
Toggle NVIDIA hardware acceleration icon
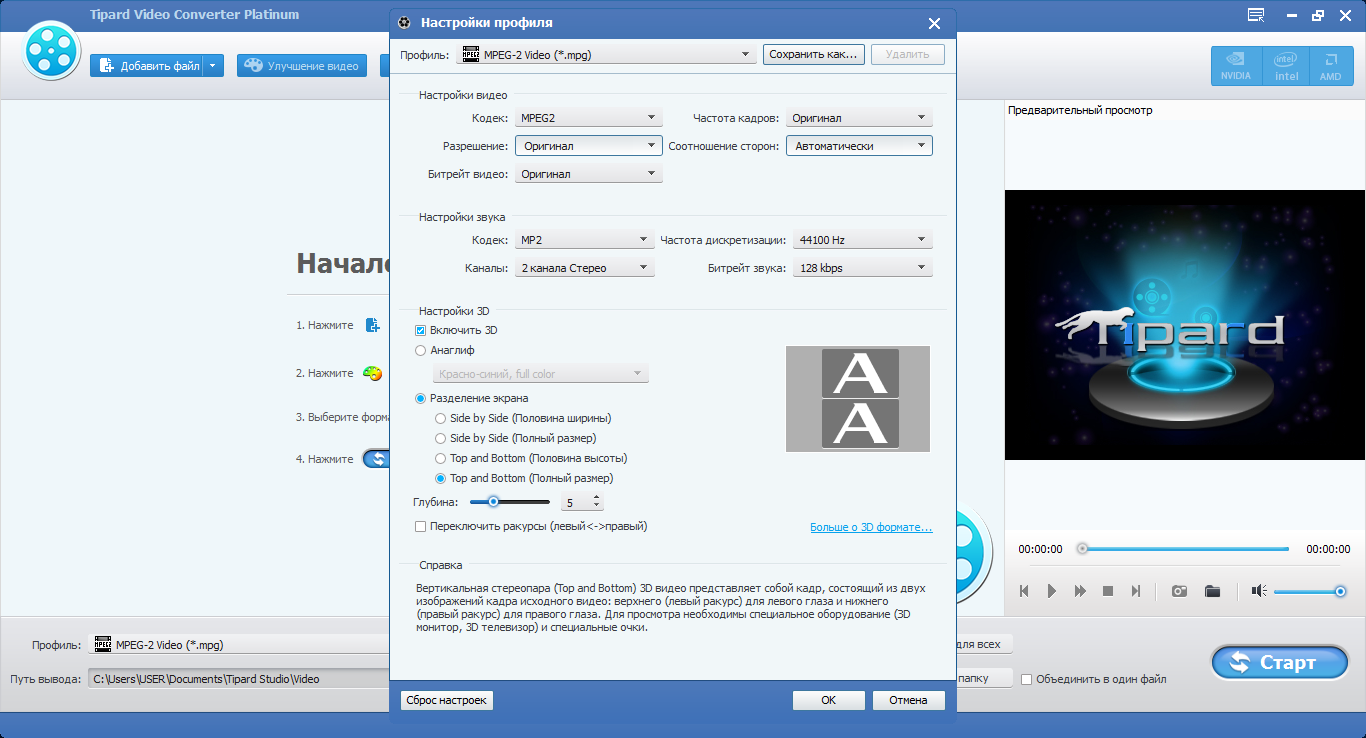[x=1236, y=66]
